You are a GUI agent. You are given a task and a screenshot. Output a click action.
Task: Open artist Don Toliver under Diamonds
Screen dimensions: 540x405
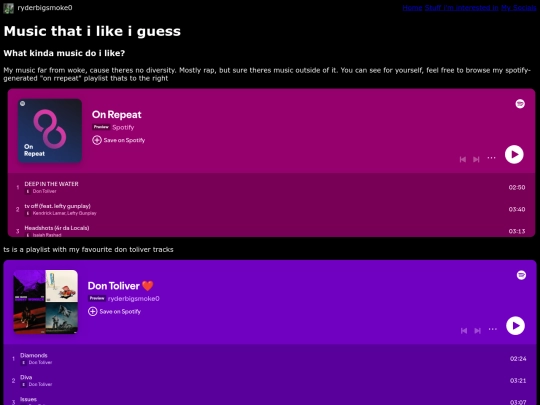[x=40, y=362]
